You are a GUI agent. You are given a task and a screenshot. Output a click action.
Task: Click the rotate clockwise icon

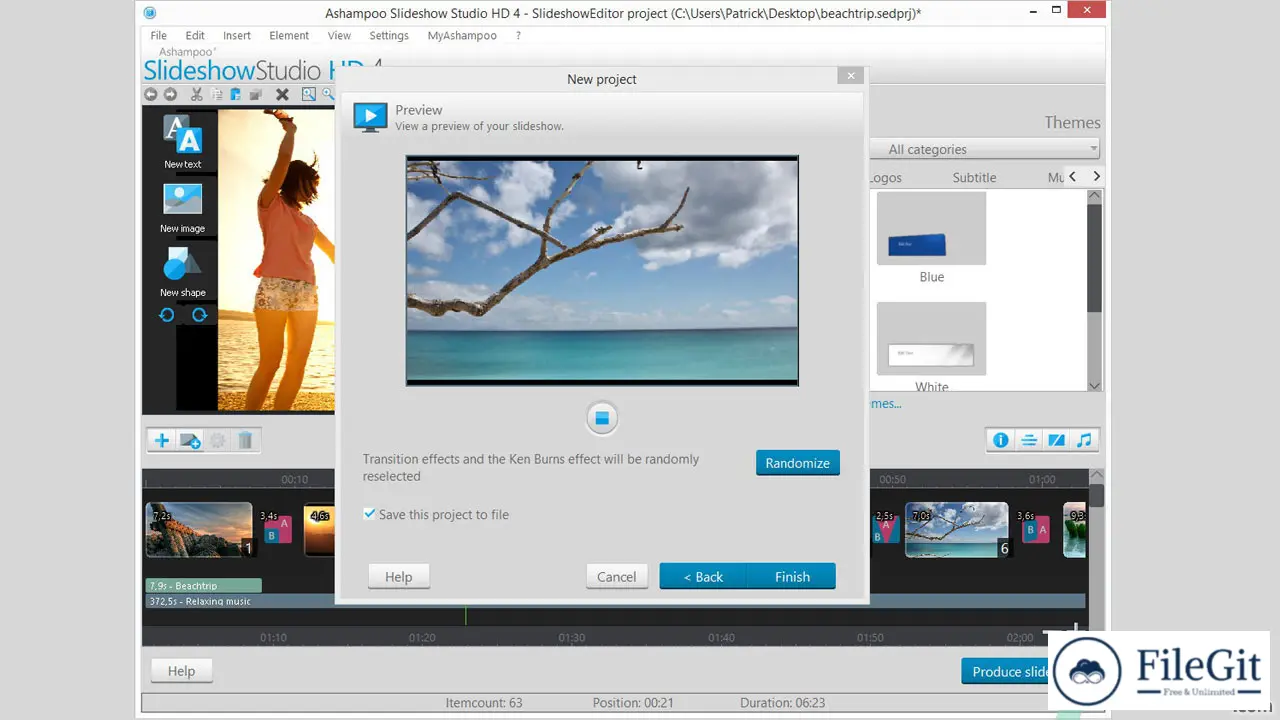point(199,314)
